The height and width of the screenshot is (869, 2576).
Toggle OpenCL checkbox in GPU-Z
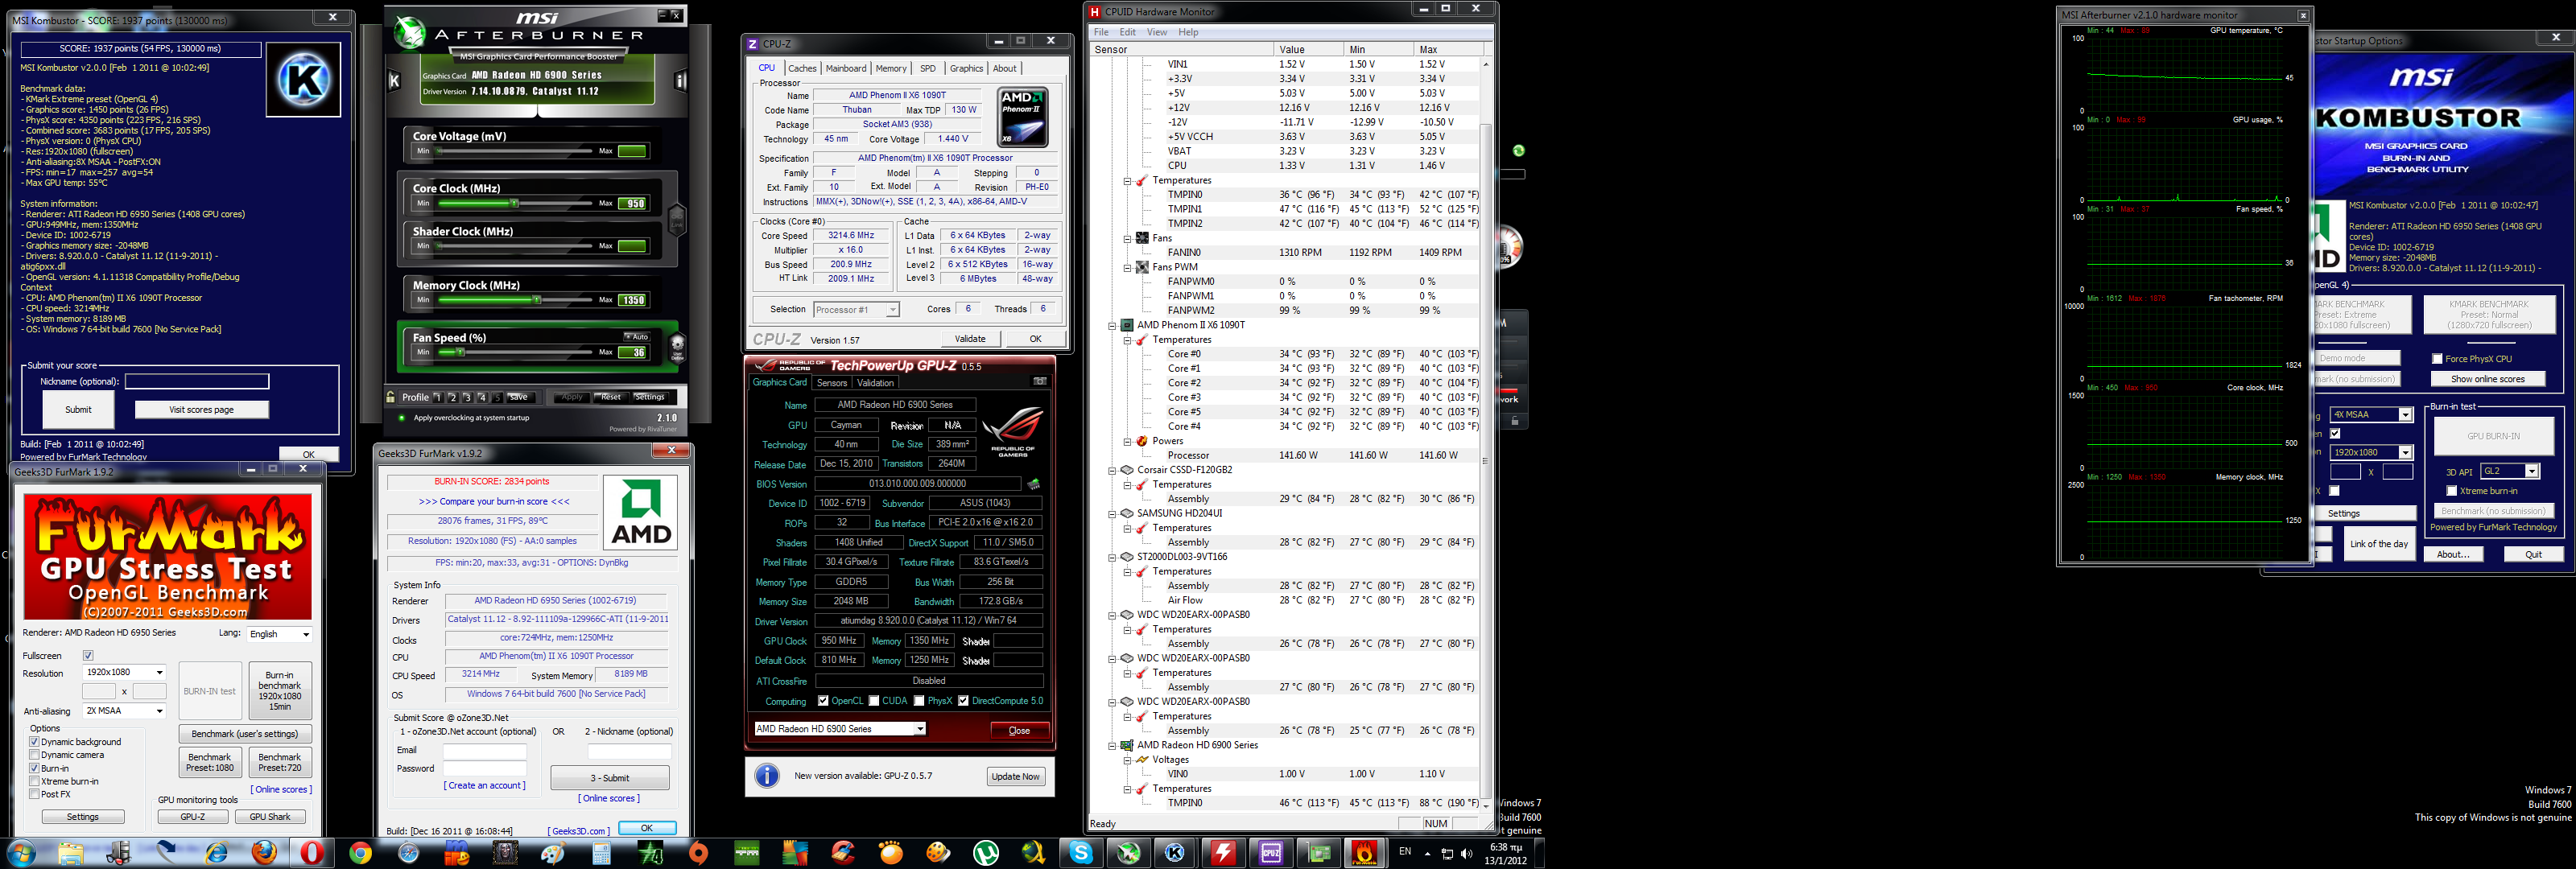823,701
